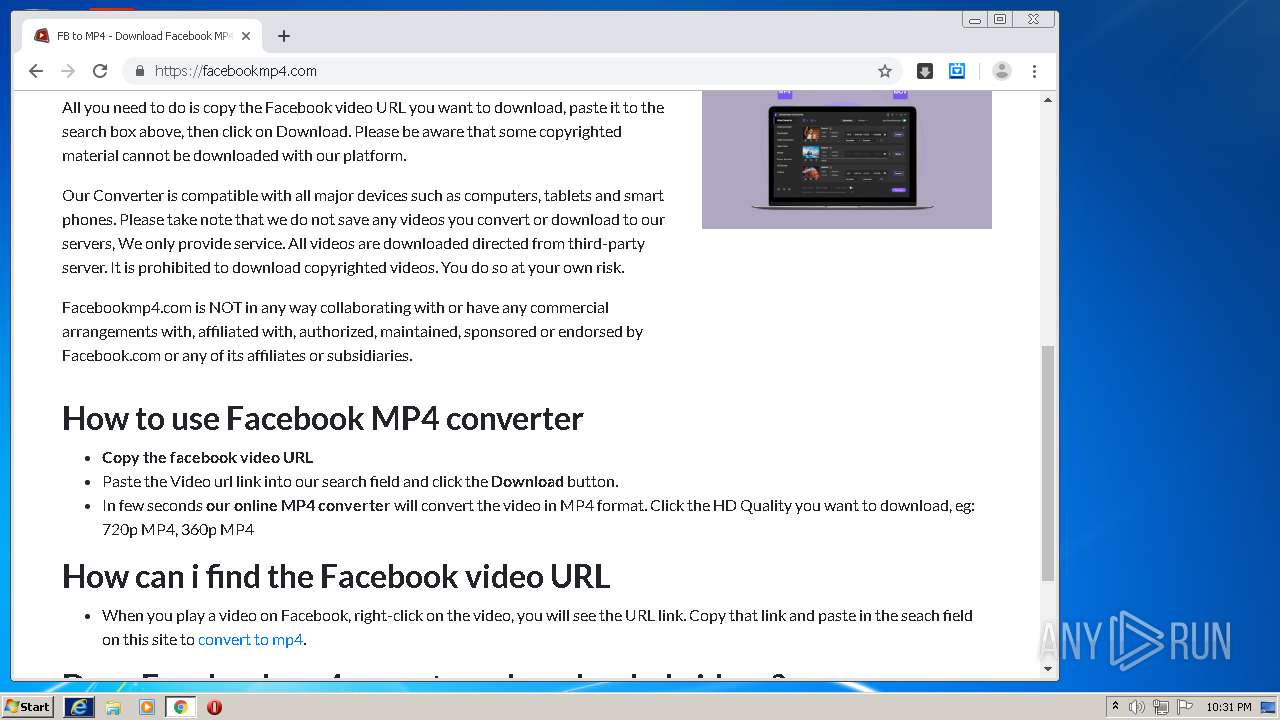The height and width of the screenshot is (720, 1280).
Task: Click the page scrollbar's down arrow
Action: pos(1048,669)
